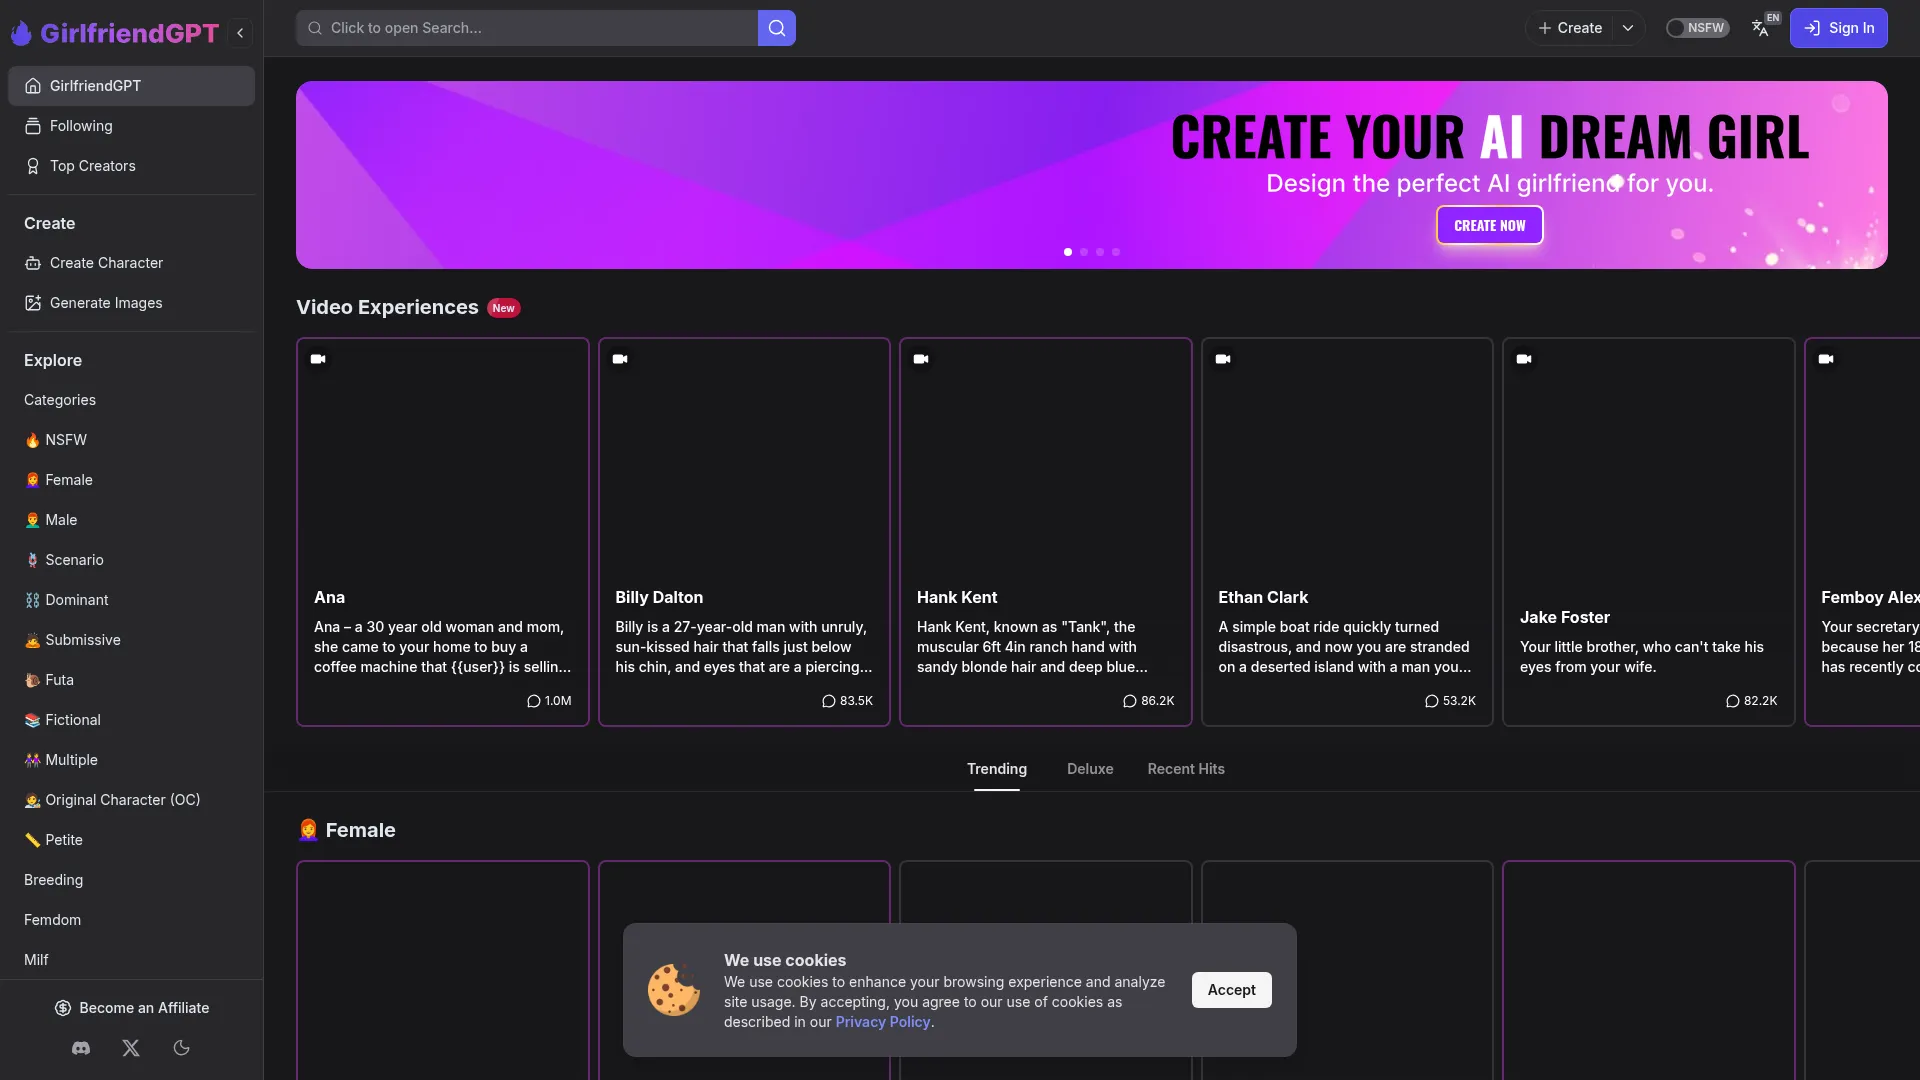Open Generate Images in the sidebar
The width and height of the screenshot is (1920, 1080).
point(131,303)
